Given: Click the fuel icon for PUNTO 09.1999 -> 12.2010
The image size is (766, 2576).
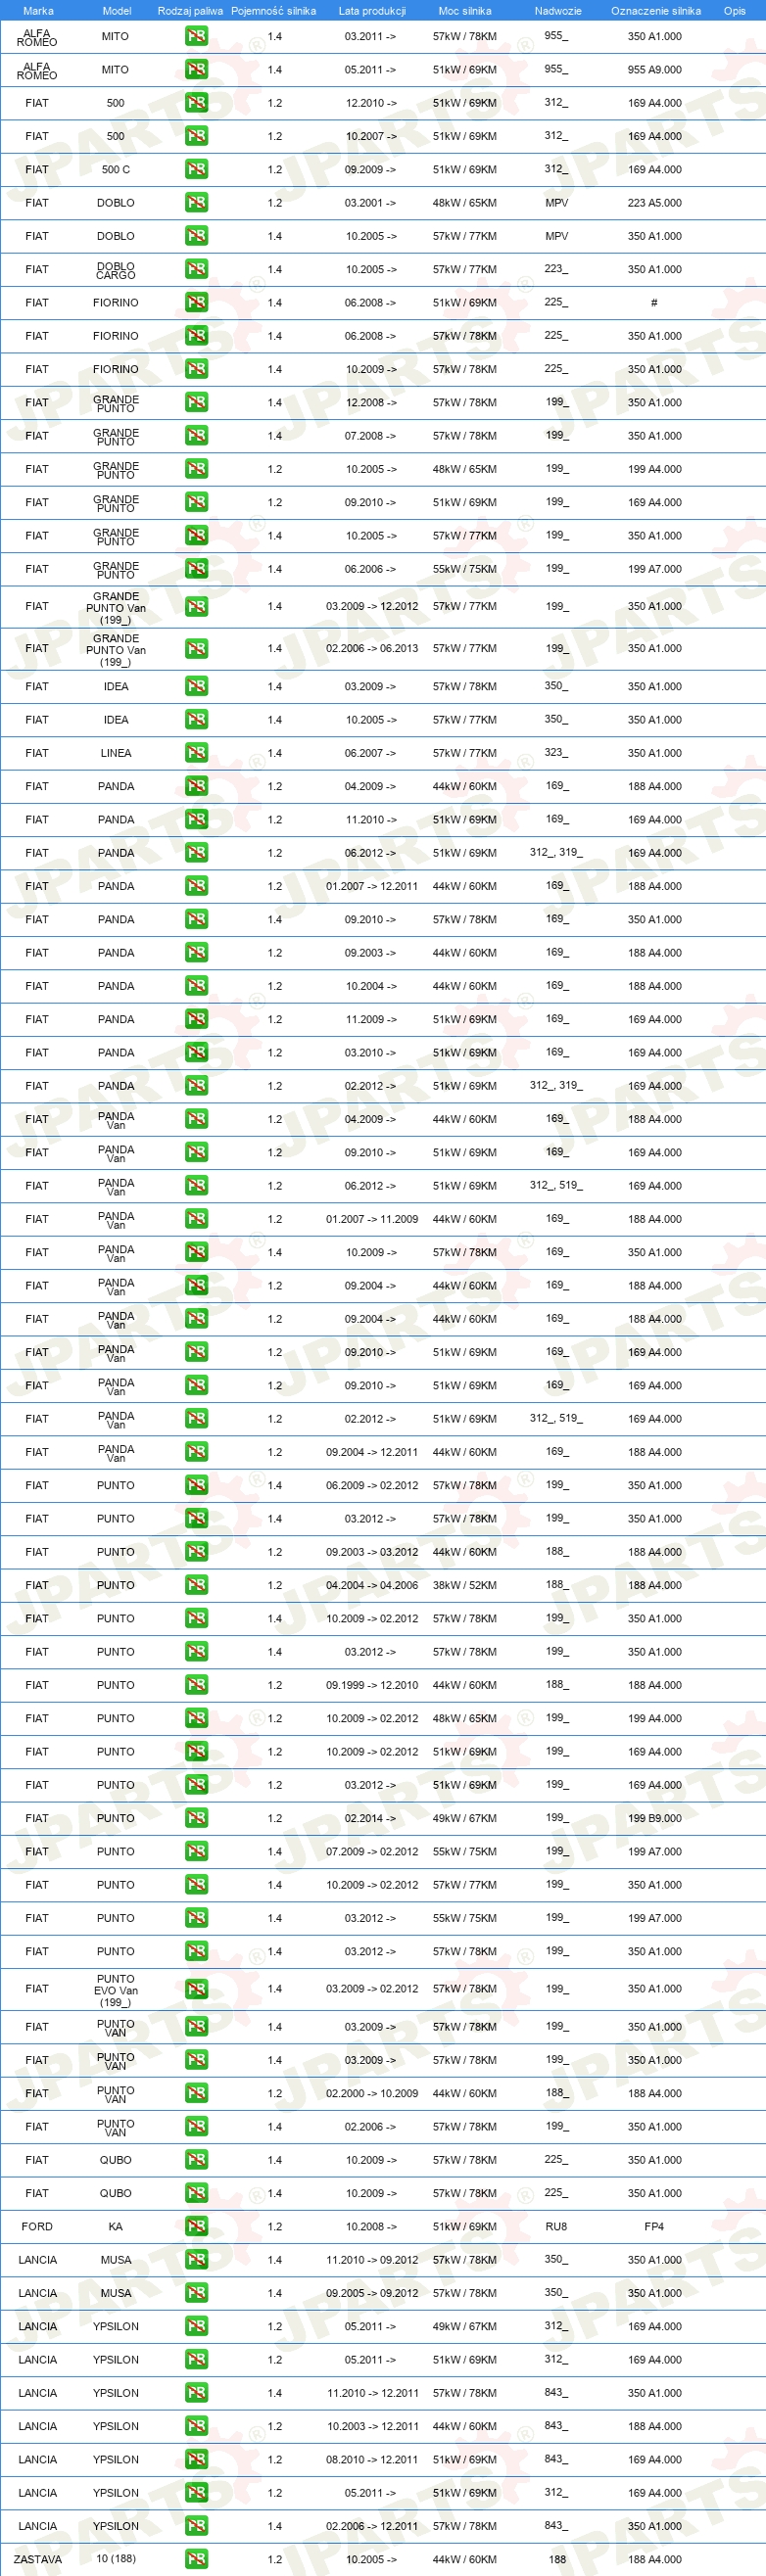Looking at the screenshot, I should [x=196, y=1685].
